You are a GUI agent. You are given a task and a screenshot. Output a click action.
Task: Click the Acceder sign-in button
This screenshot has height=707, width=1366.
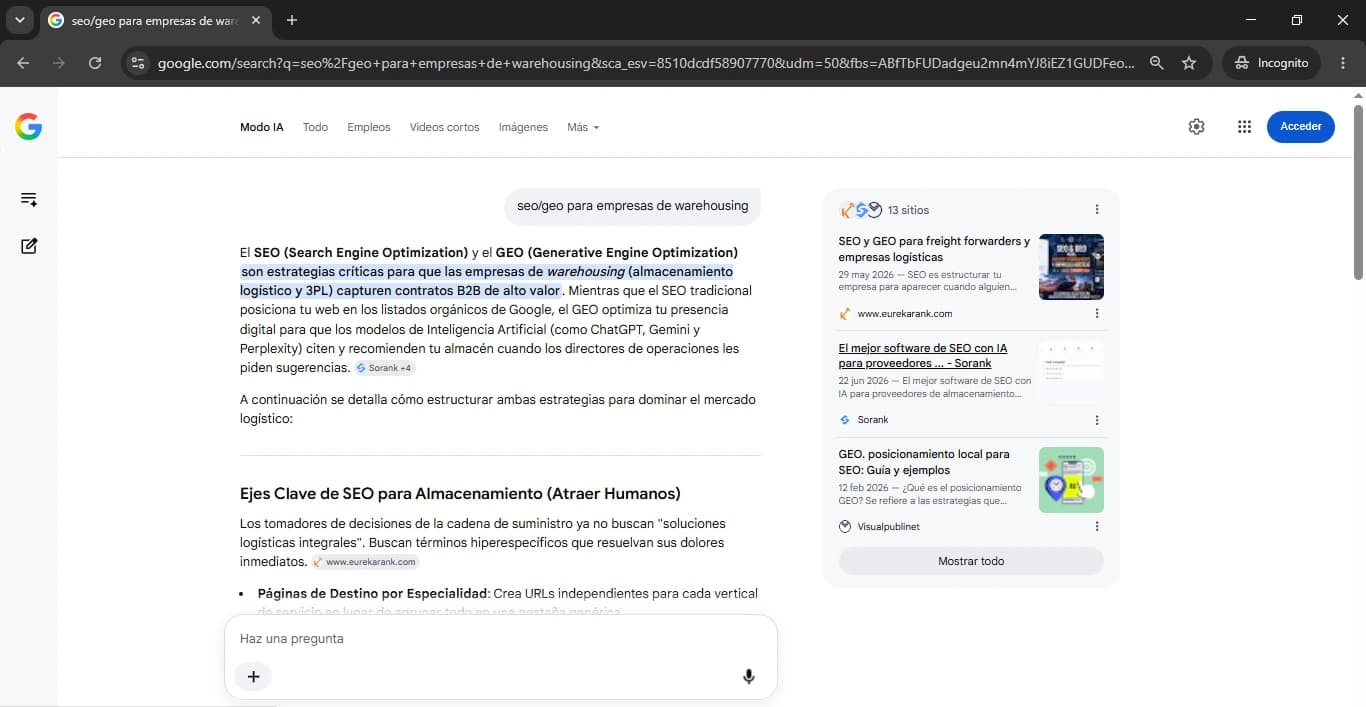click(1300, 127)
